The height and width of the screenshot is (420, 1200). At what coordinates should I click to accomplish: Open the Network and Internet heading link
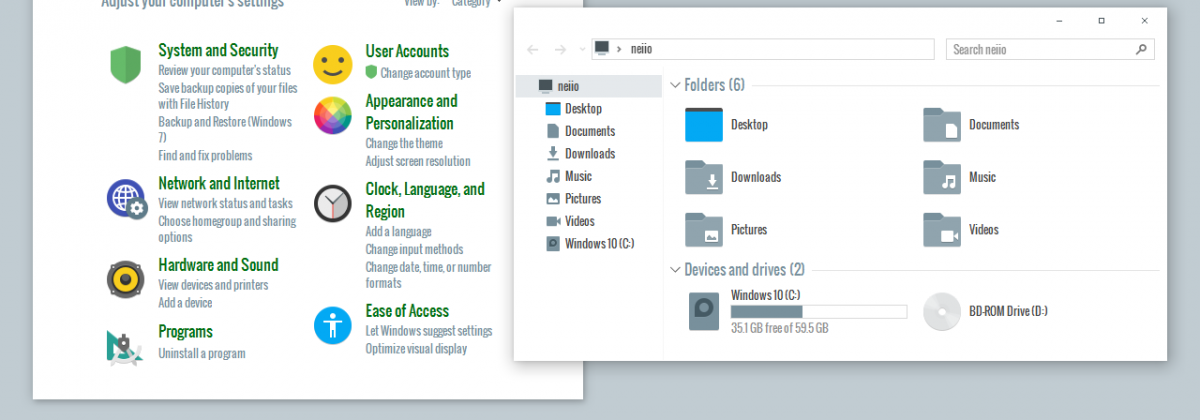pyautogui.click(x=219, y=183)
